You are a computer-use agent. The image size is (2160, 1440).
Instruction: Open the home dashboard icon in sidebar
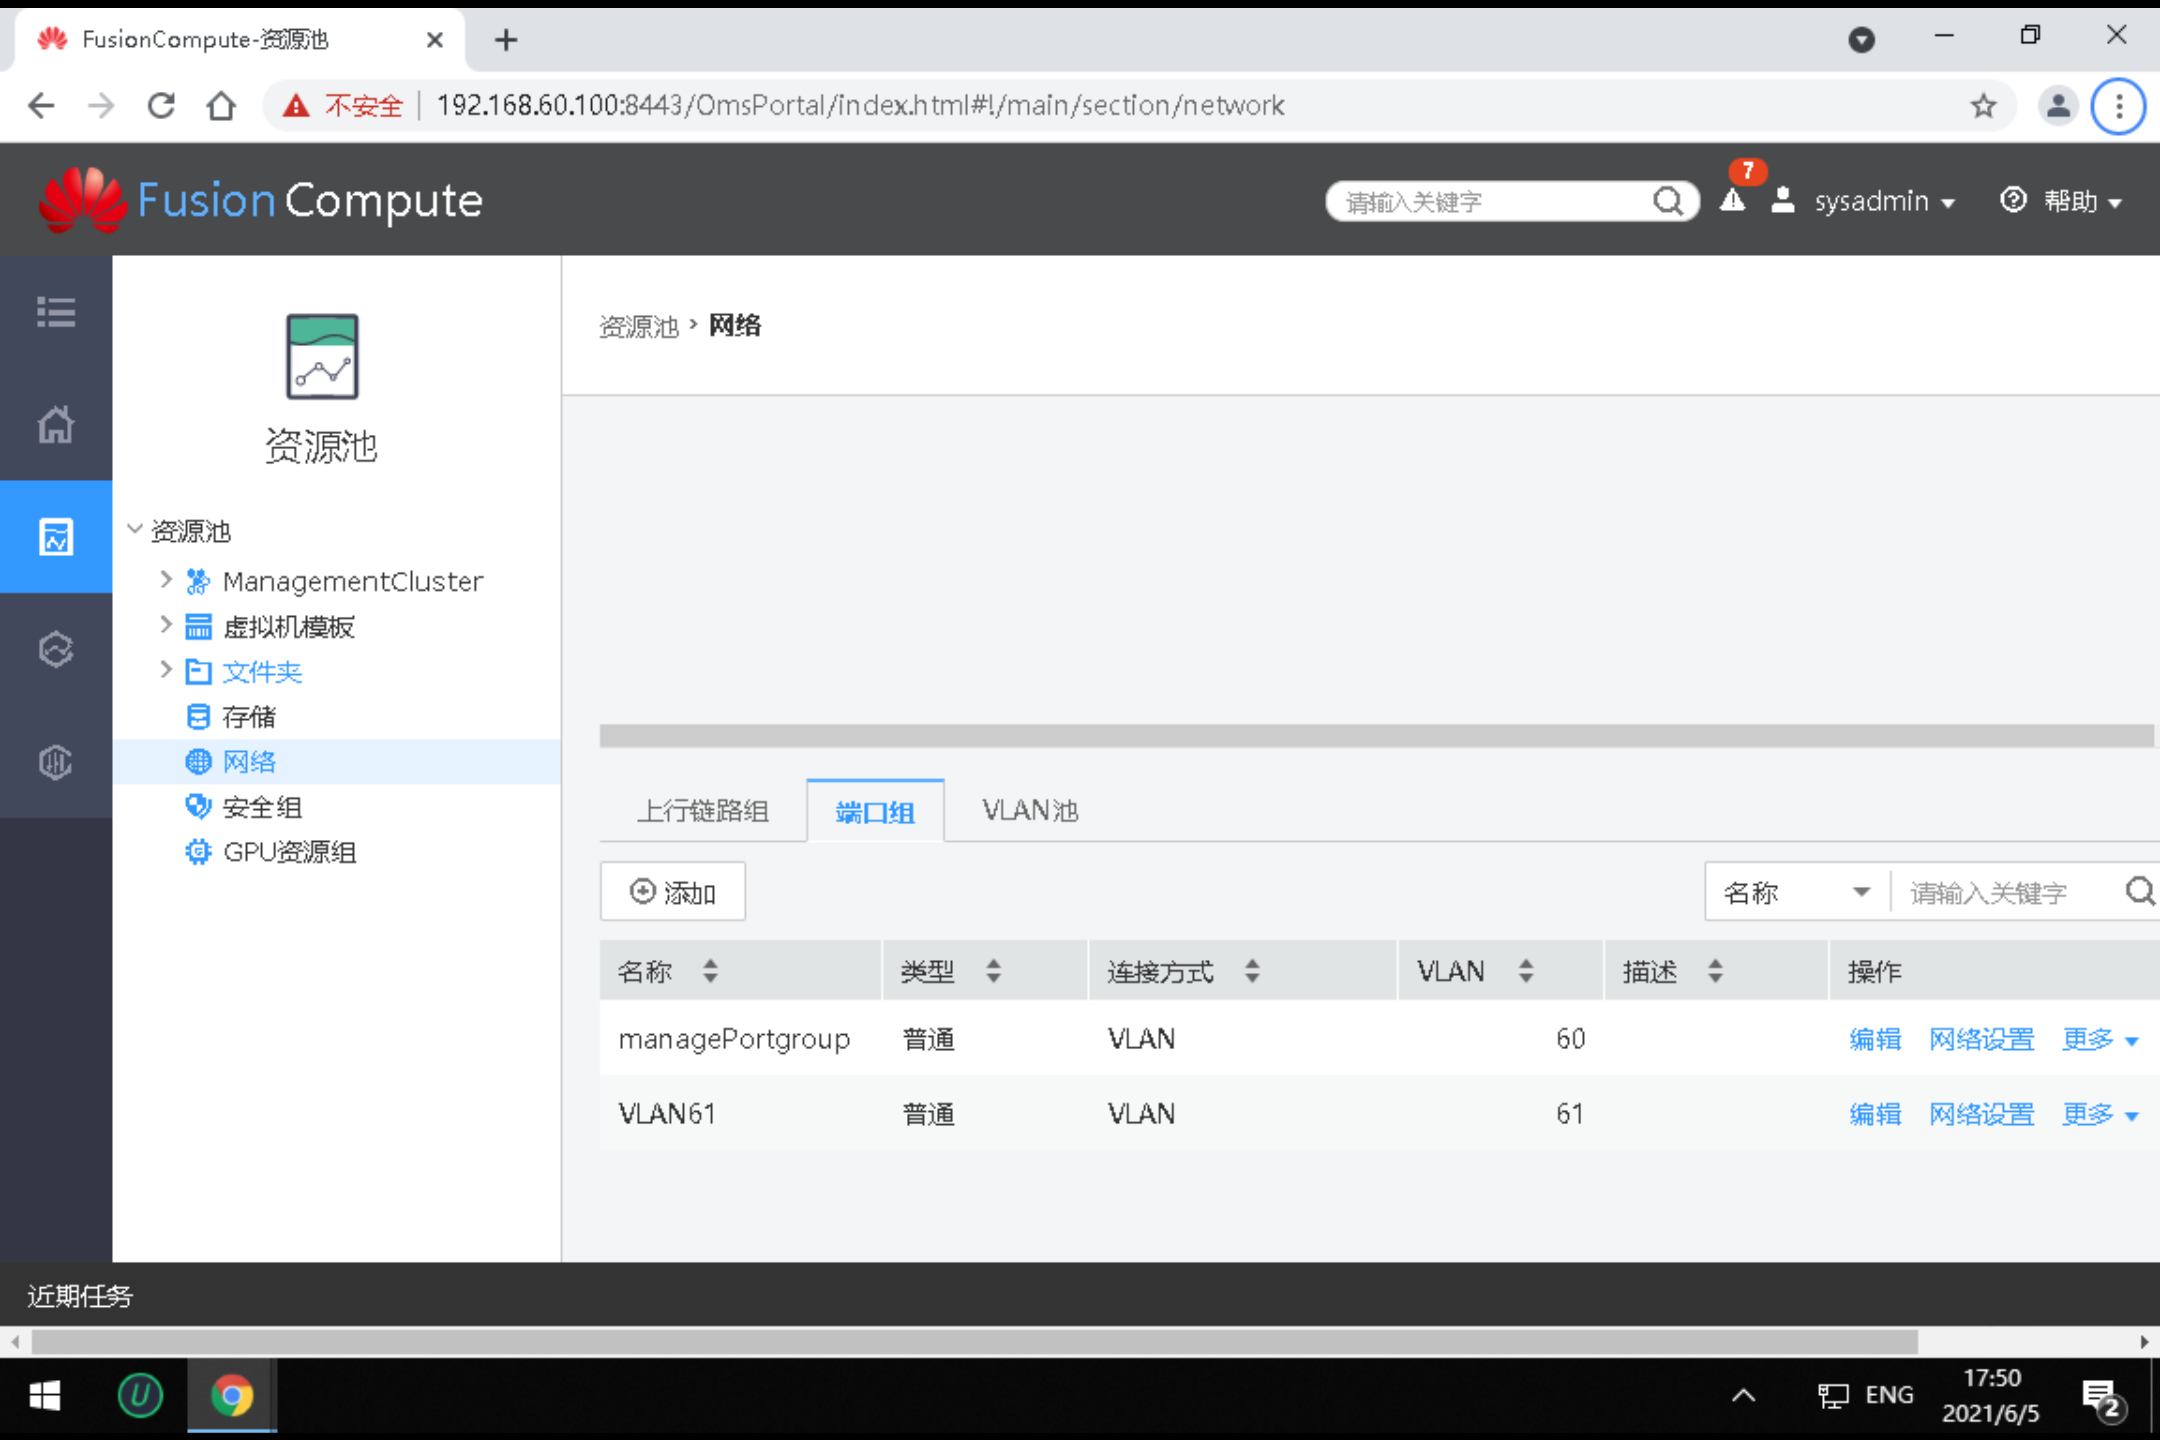point(55,424)
